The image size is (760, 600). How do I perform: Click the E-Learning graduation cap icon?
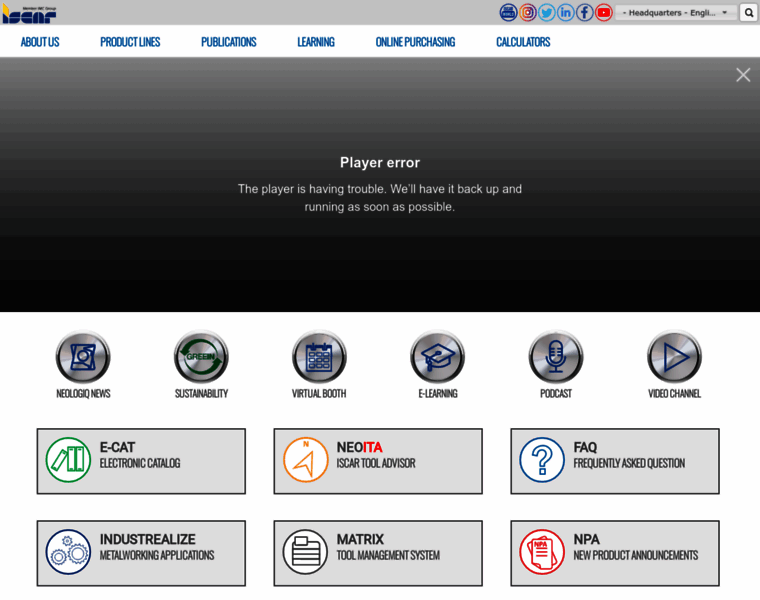tap(438, 357)
